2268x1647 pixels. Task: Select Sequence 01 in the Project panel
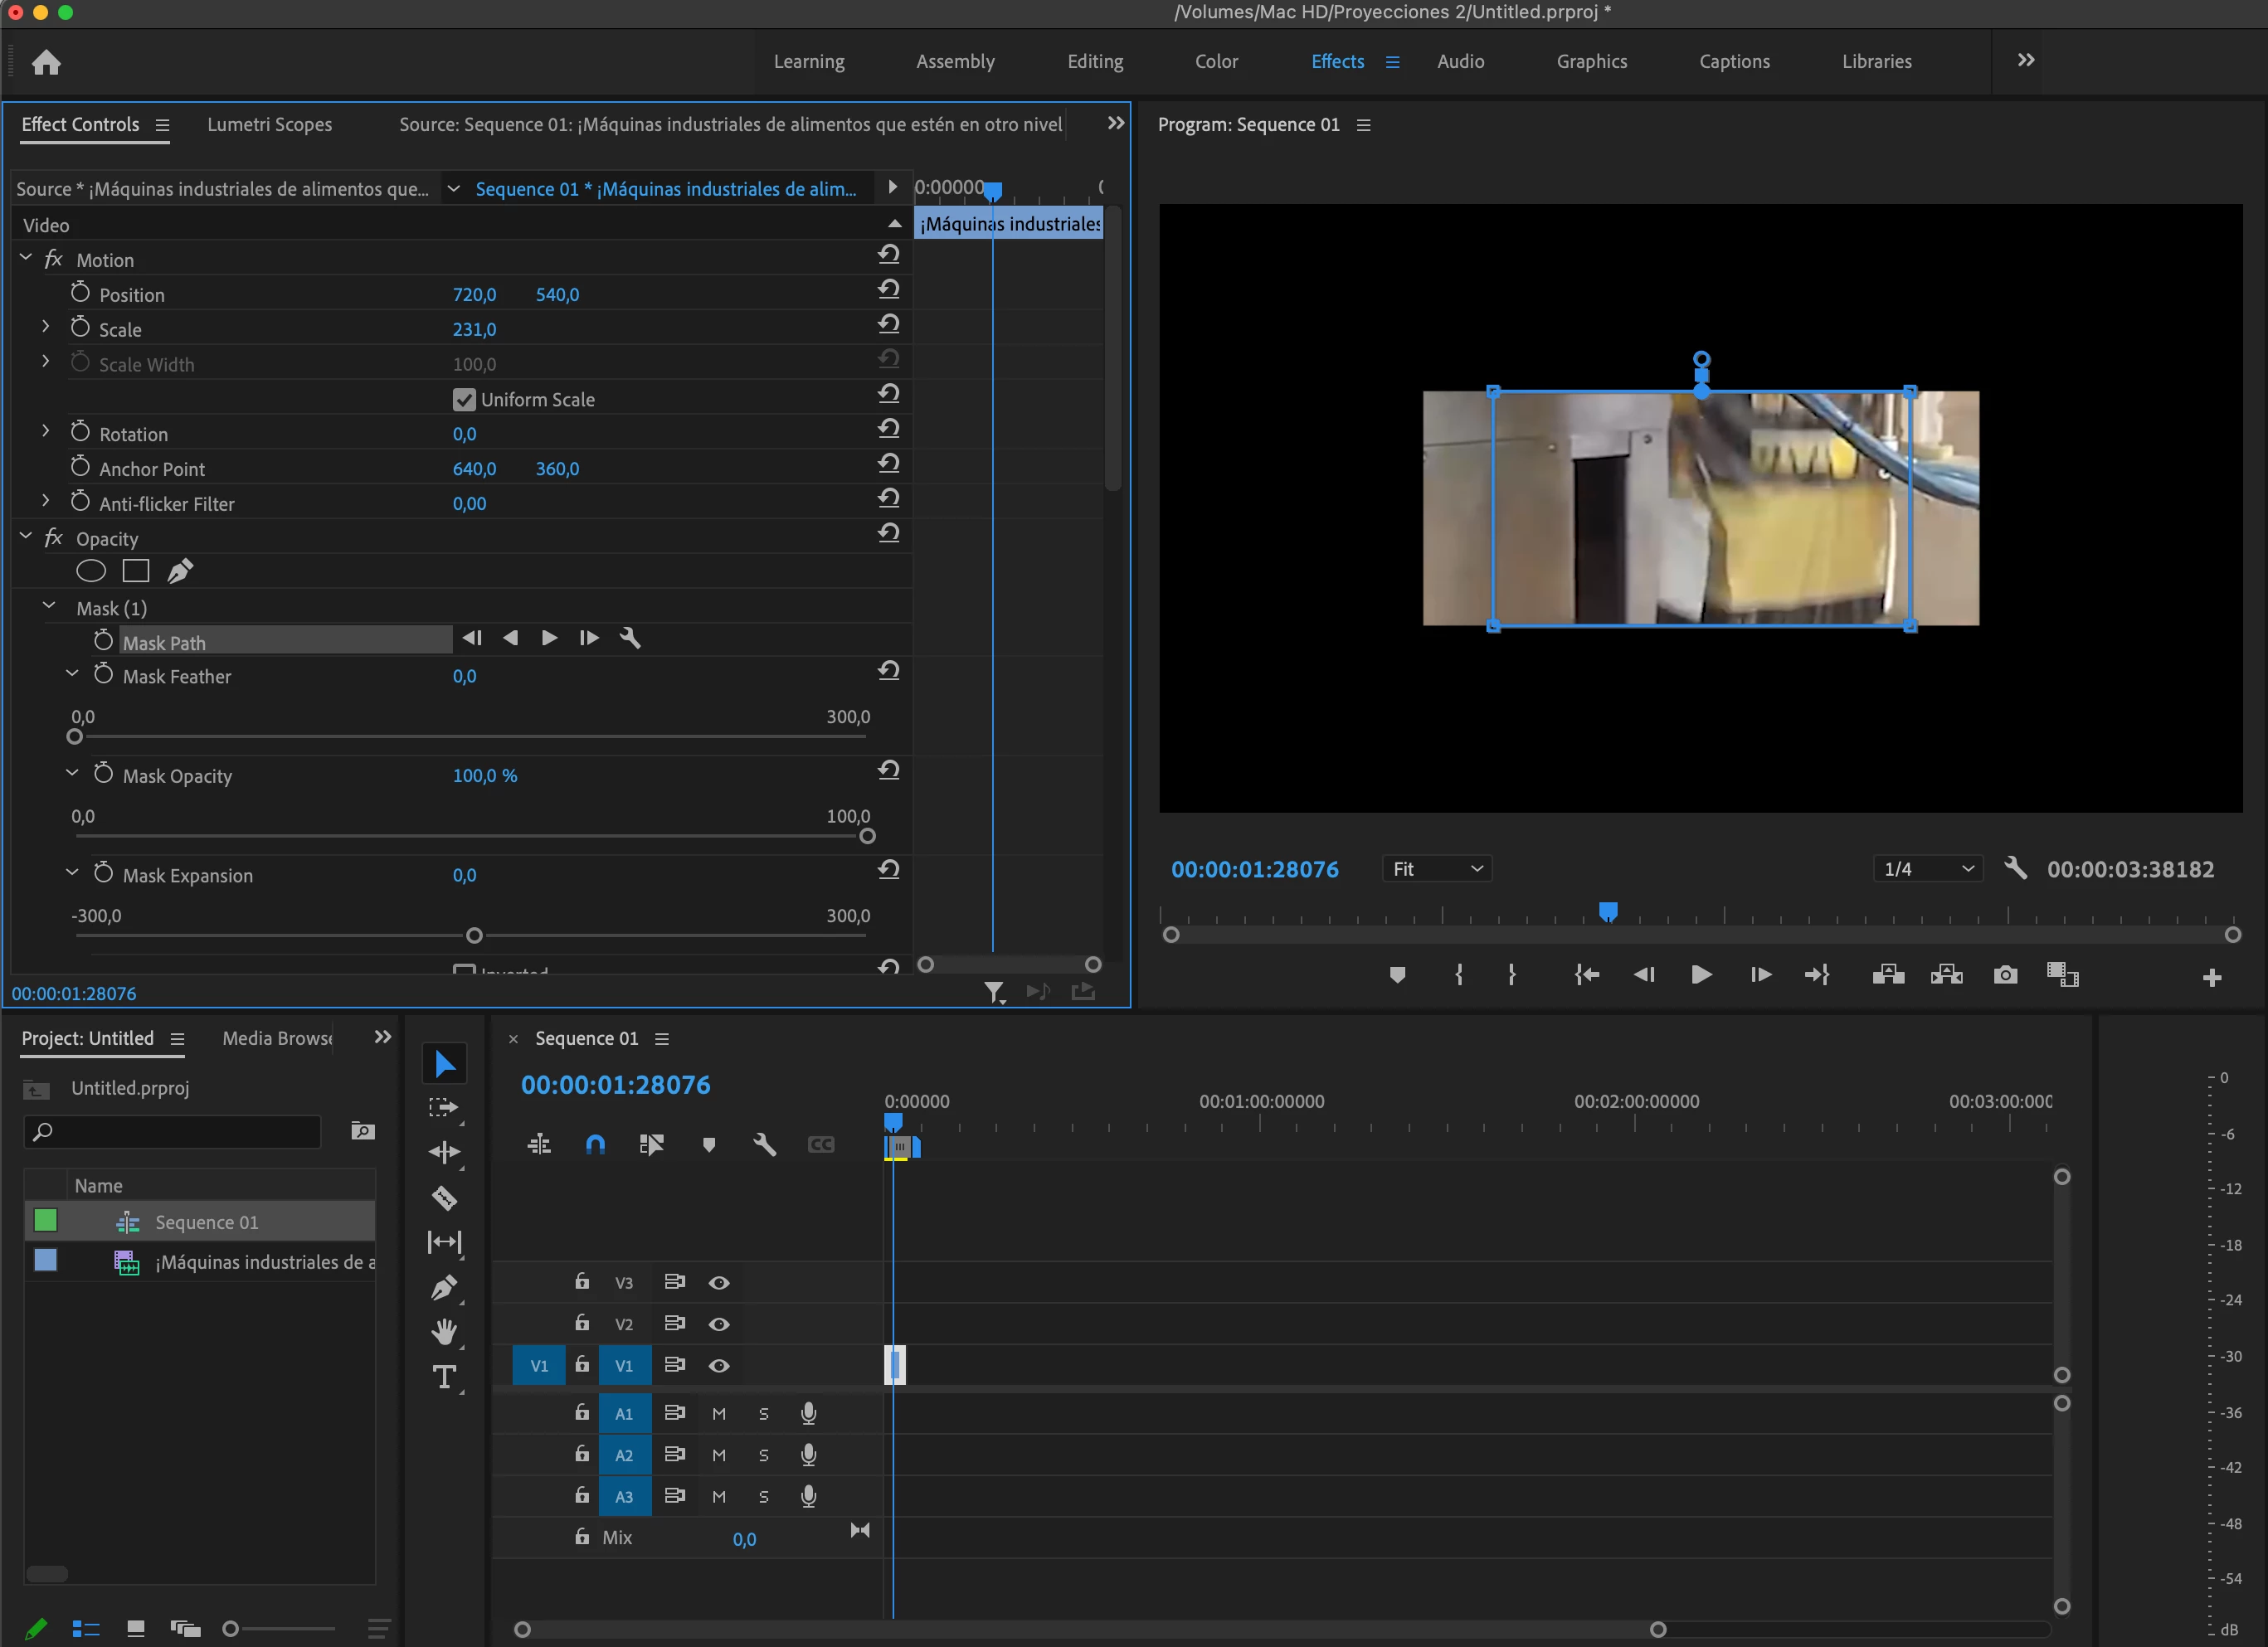tap(206, 1222)
